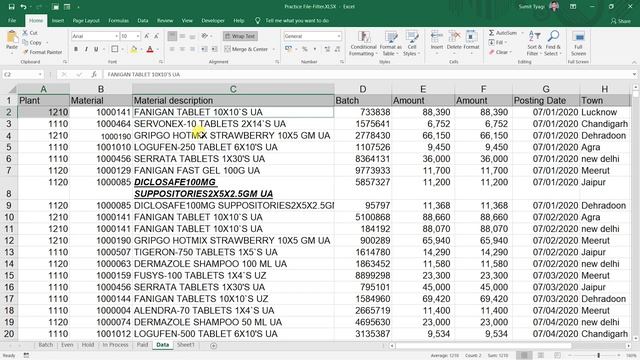Click the Cut scissors command
Image resolution: width=640 pixels, height=360 pixels.
[30, 33]
